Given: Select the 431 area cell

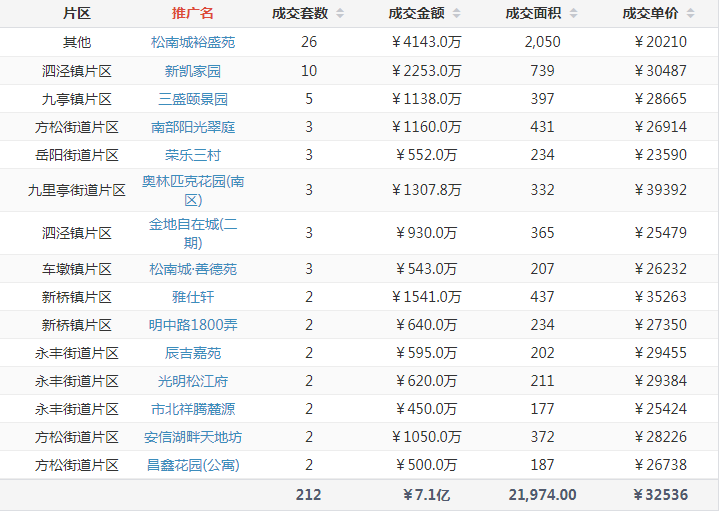Looking at the screenshot, I should pos(542,127).
